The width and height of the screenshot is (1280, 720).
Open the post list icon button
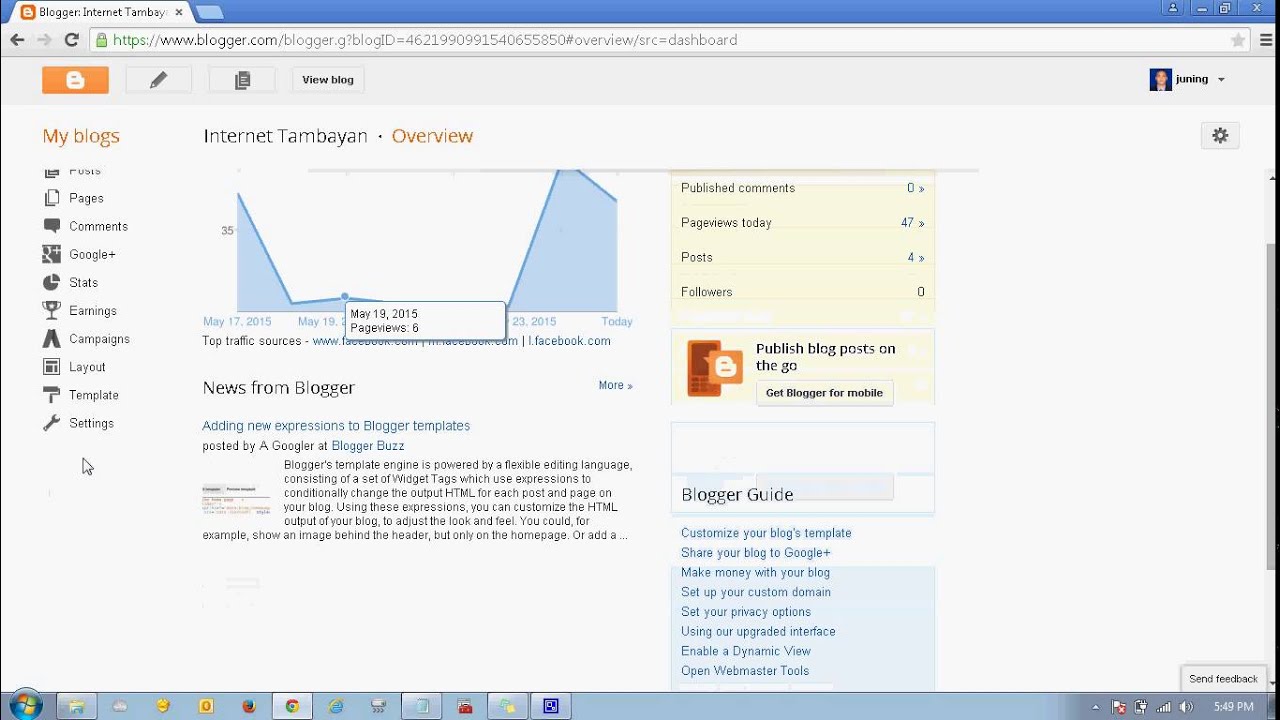click(242, 80)
